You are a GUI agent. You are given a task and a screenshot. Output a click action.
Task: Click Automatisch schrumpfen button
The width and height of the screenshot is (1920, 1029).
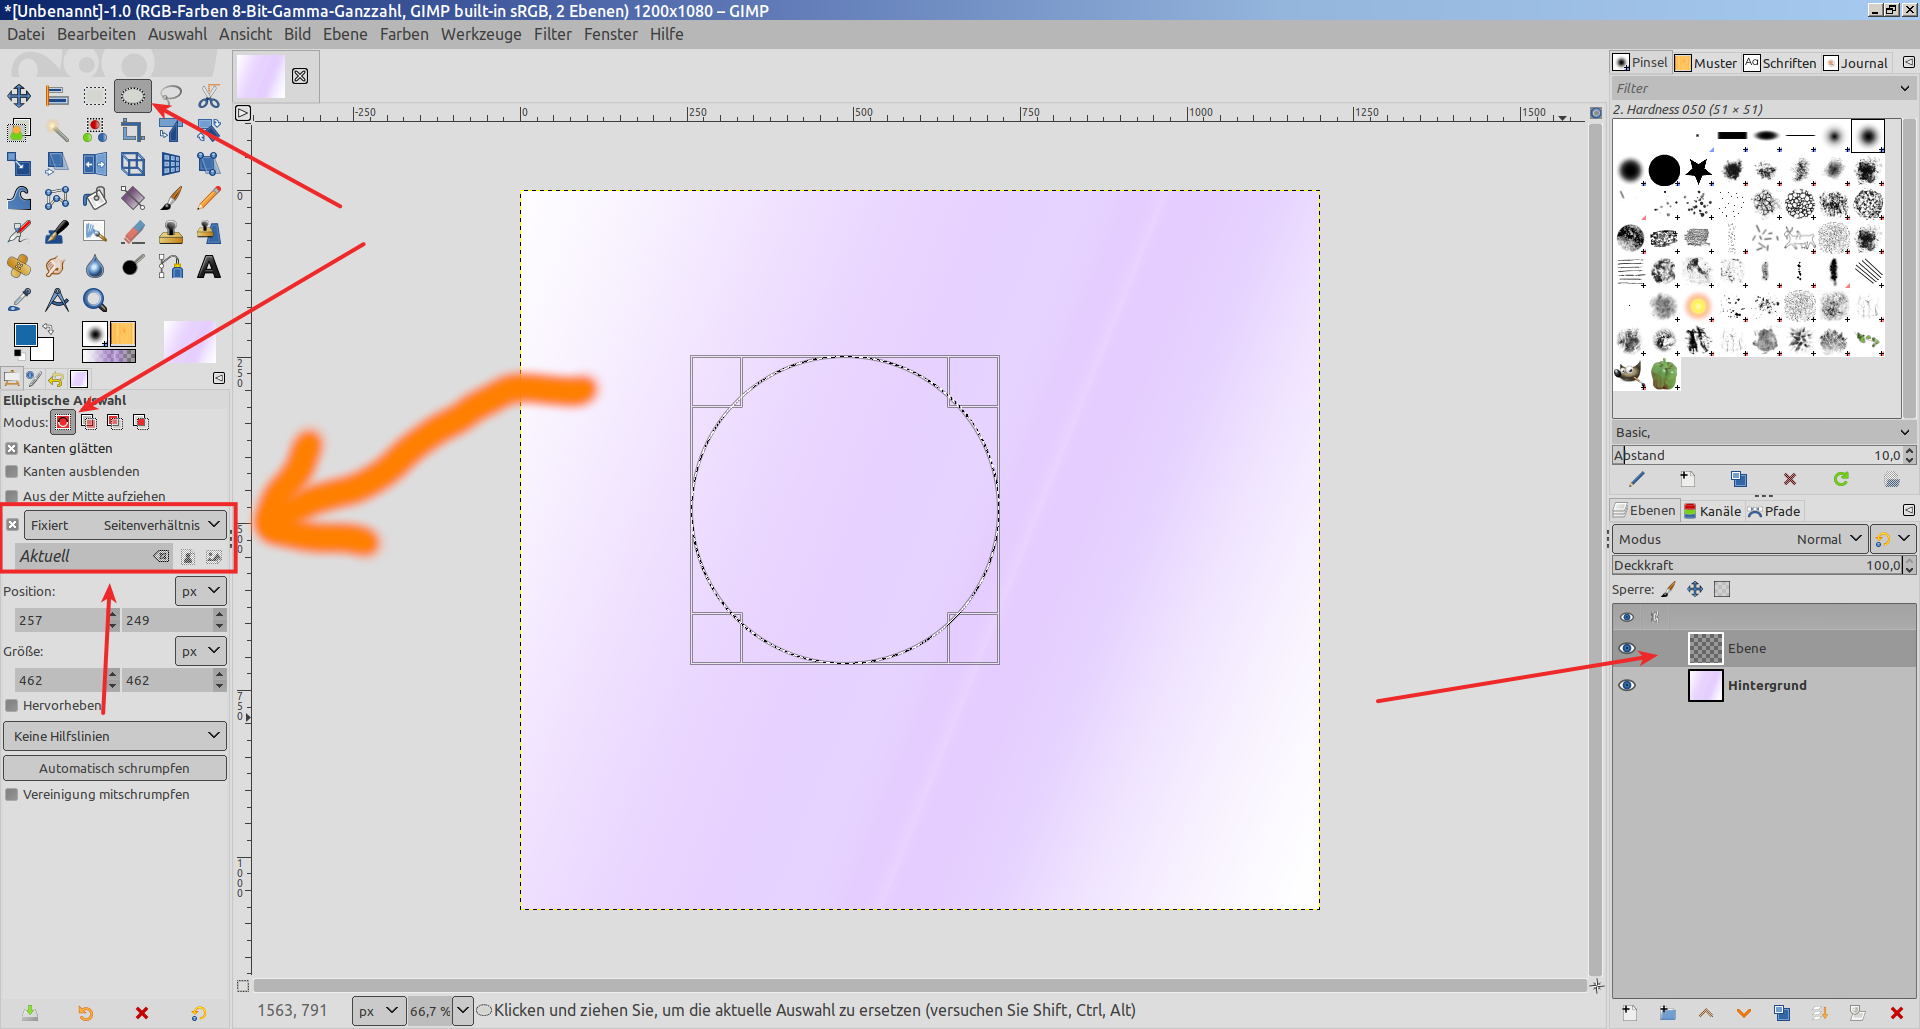point(115,768)
